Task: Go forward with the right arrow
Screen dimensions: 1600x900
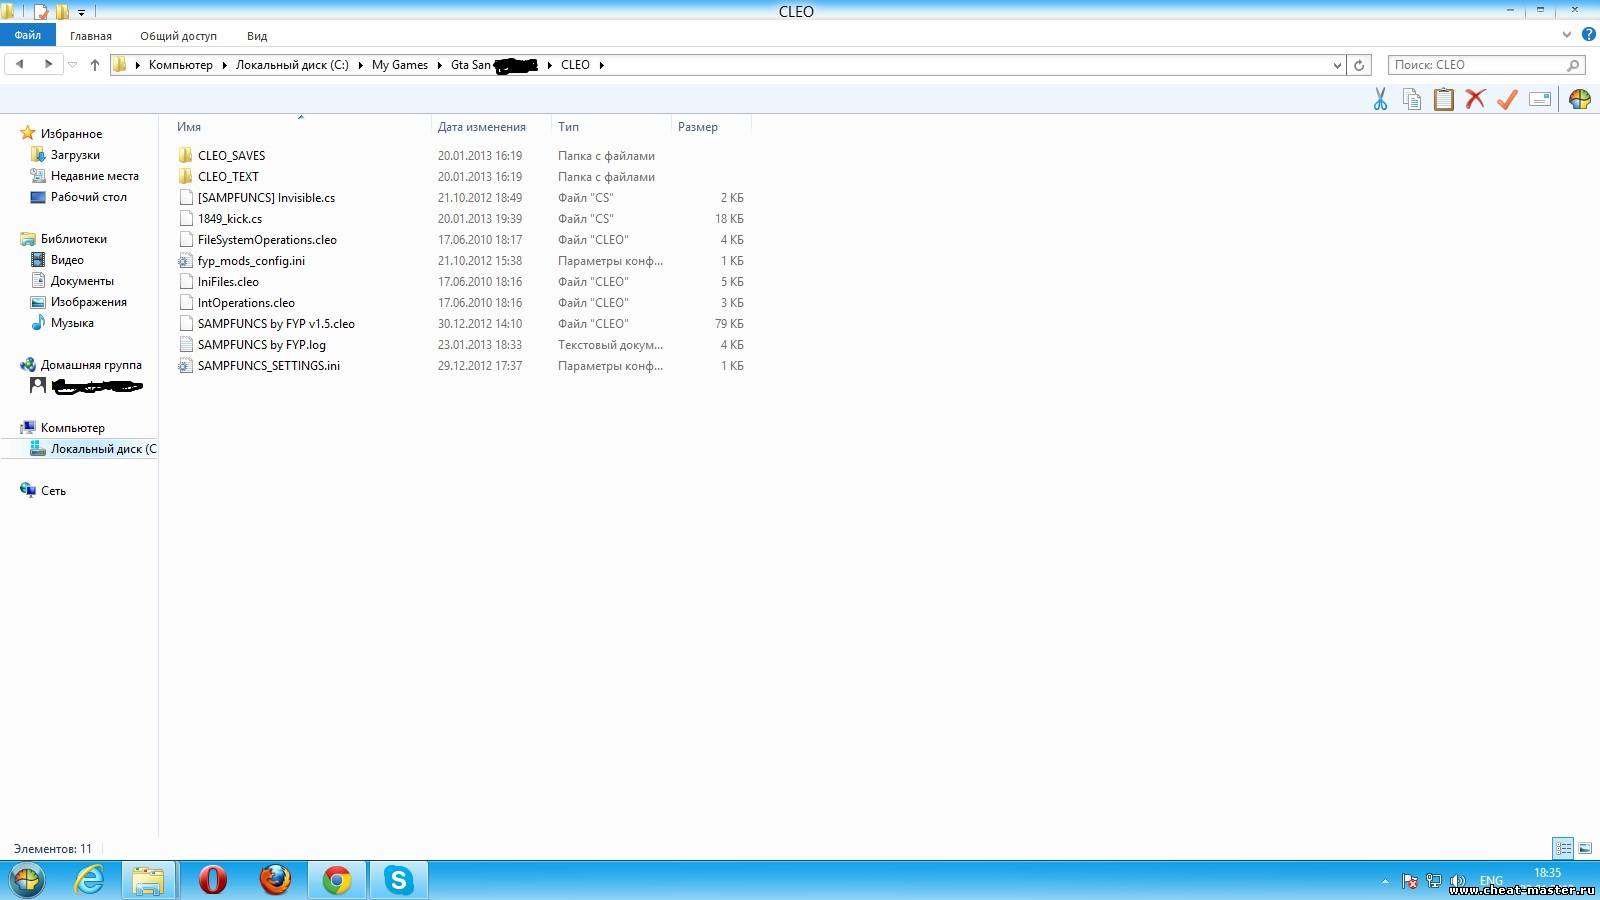Action: [47, 64]
